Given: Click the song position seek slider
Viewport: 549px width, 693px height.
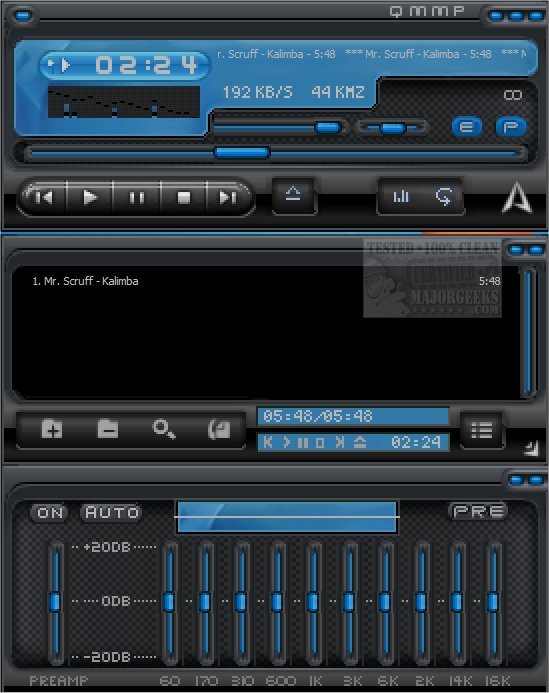Looking at the screenshot, I should click(274, 153).
